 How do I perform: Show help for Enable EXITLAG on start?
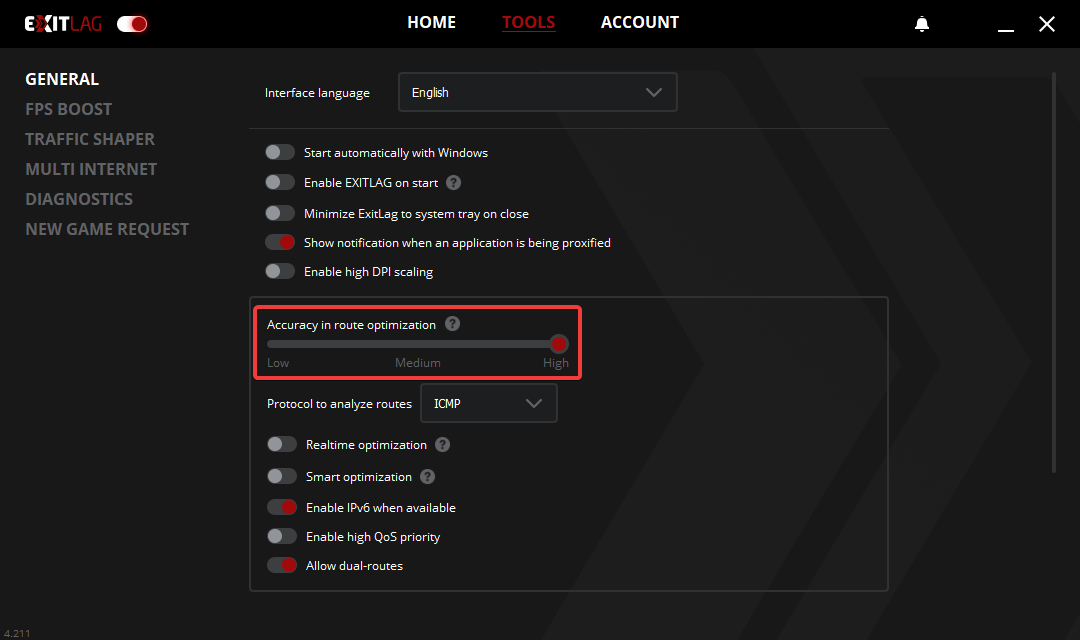[x=453, y=183]
